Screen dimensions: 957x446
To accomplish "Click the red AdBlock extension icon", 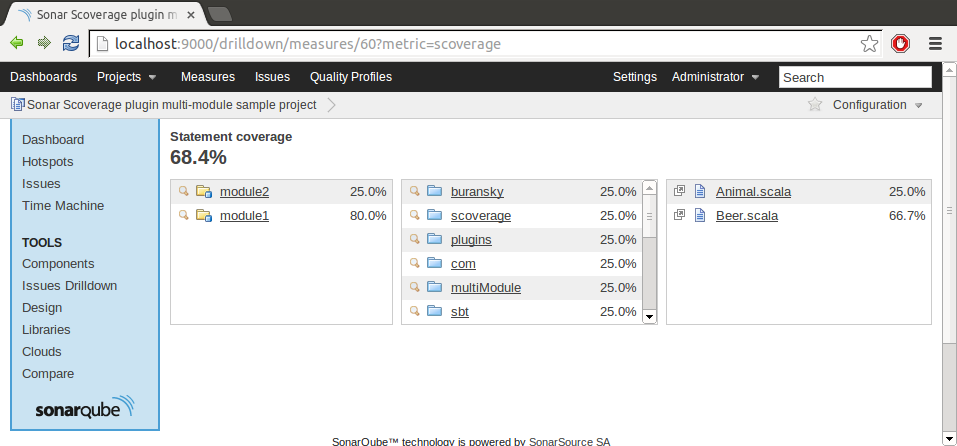I will pos(900,44).
